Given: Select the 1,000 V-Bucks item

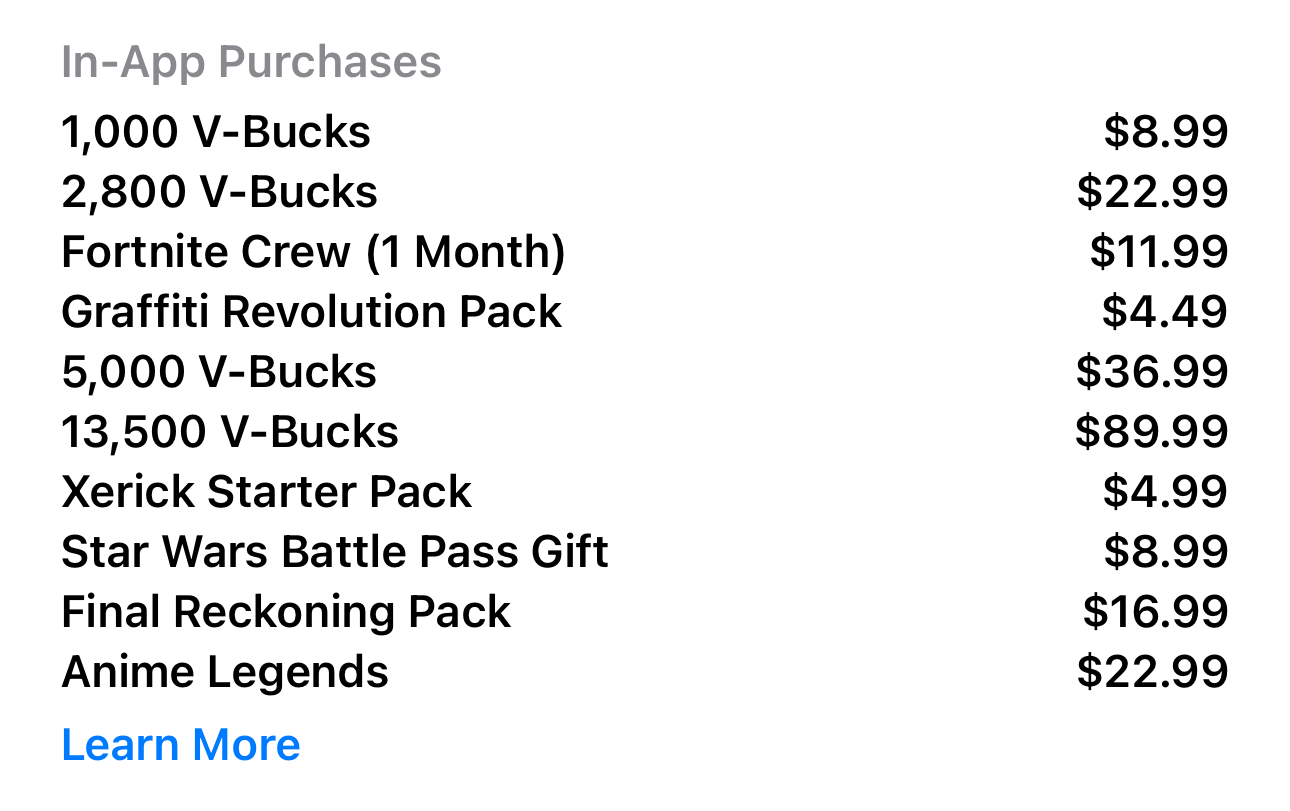Looking at the screenshot, I should point(216,132).
